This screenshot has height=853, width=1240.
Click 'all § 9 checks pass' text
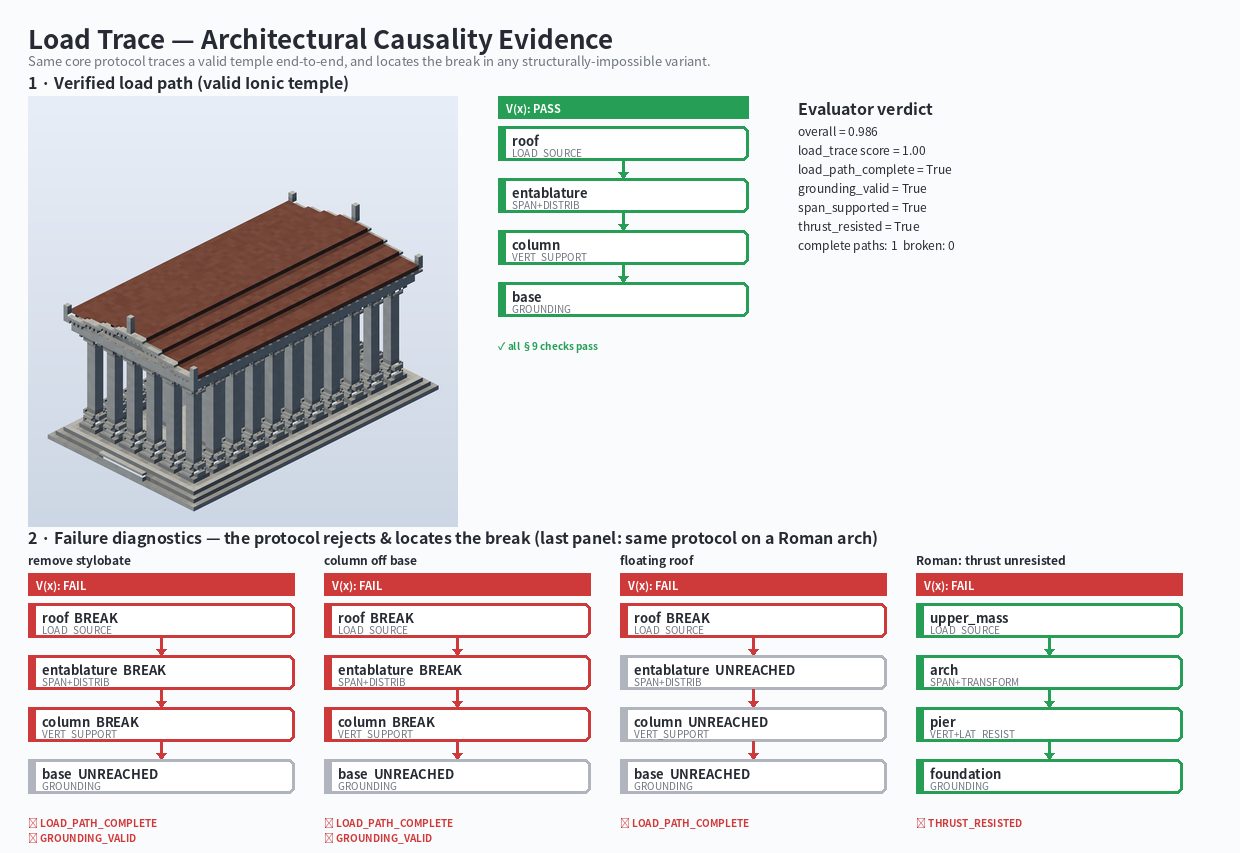click(x=547, y=346)
